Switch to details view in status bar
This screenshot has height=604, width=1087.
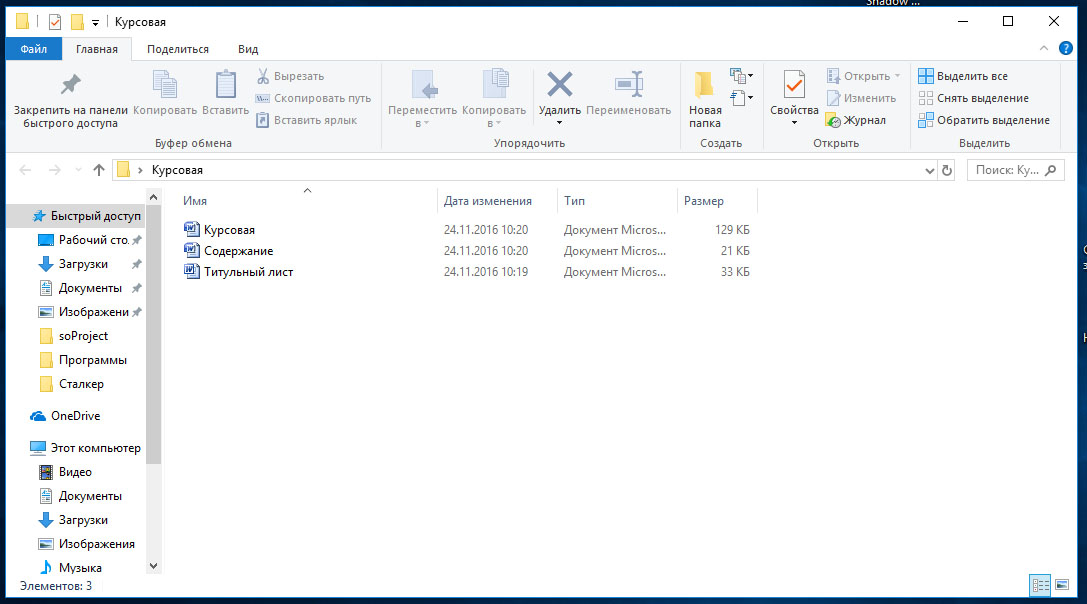1040,585
